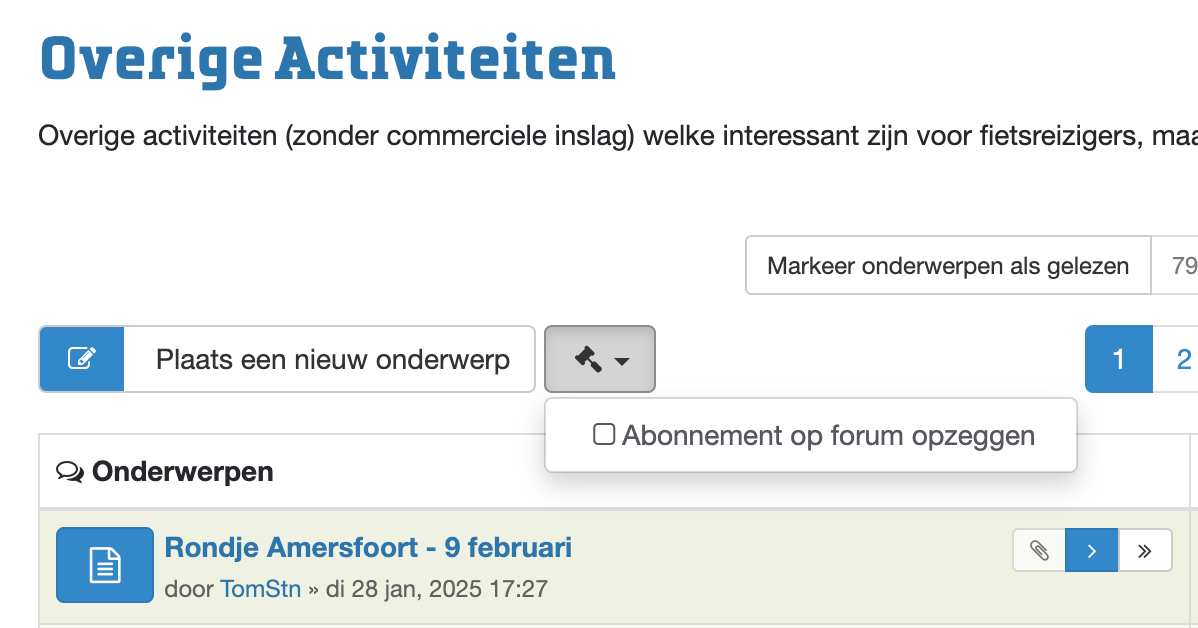This screenshot has height=628, width=1198.
Task: Open the TomStn author profile link
Action: 260,589
